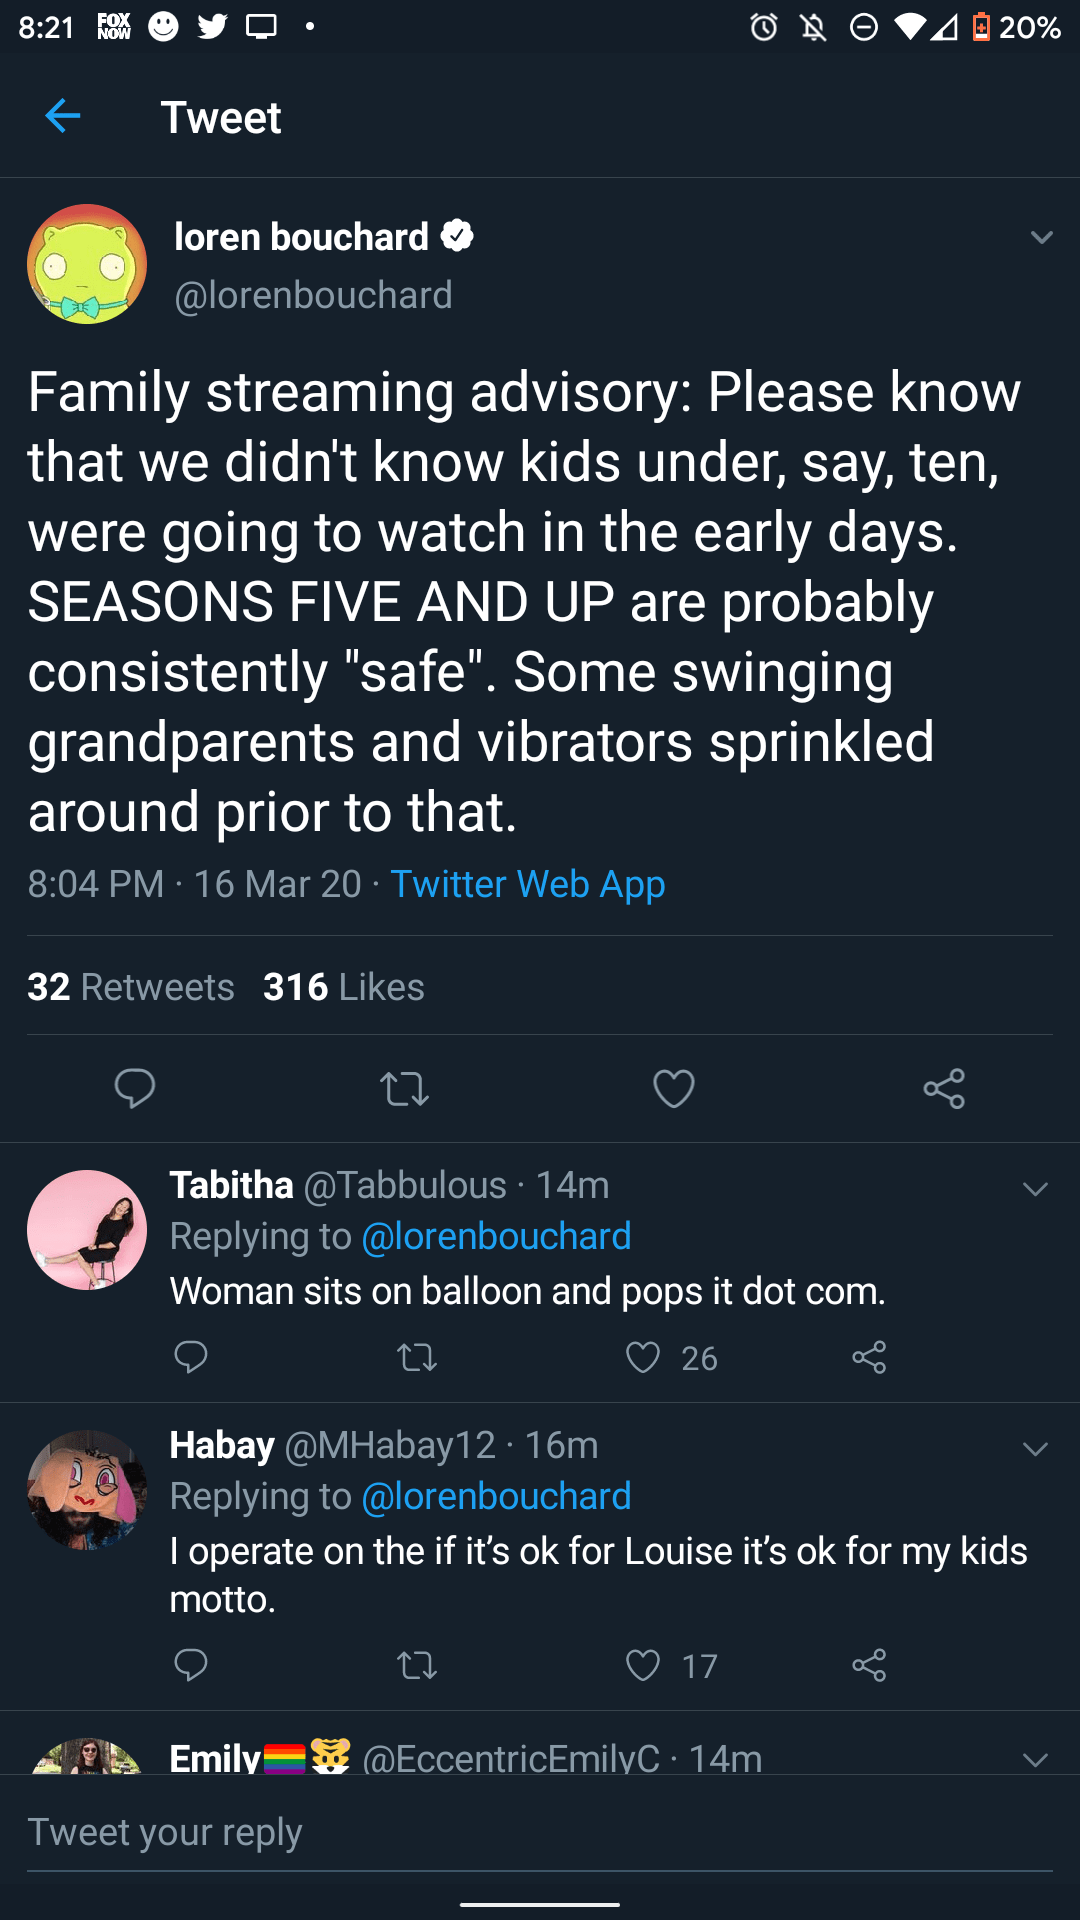This screenshot has width=1080, height=1920.
Task: Reply to loren bouchard's main tweet
Action: pos(135,1088)
